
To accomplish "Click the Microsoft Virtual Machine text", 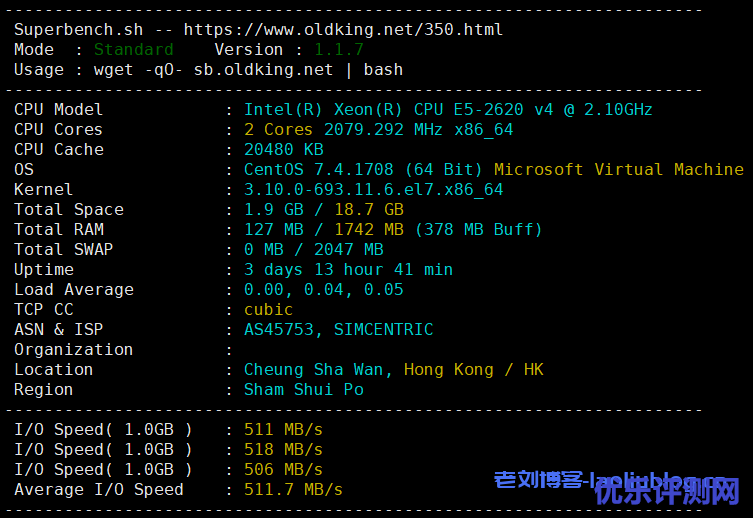I will (618, 169).
